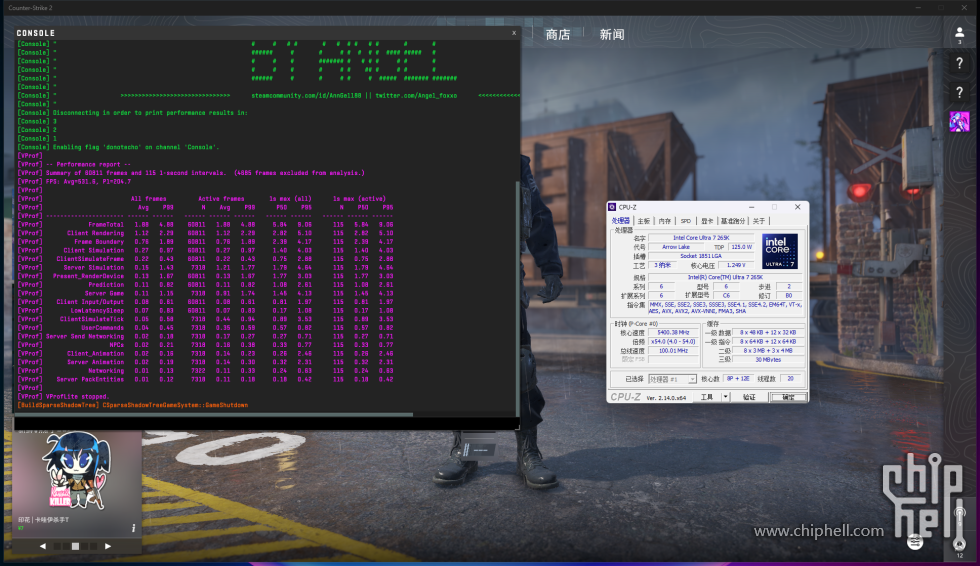Click the x54.0 multiplier value

click(x=673, y=342)
